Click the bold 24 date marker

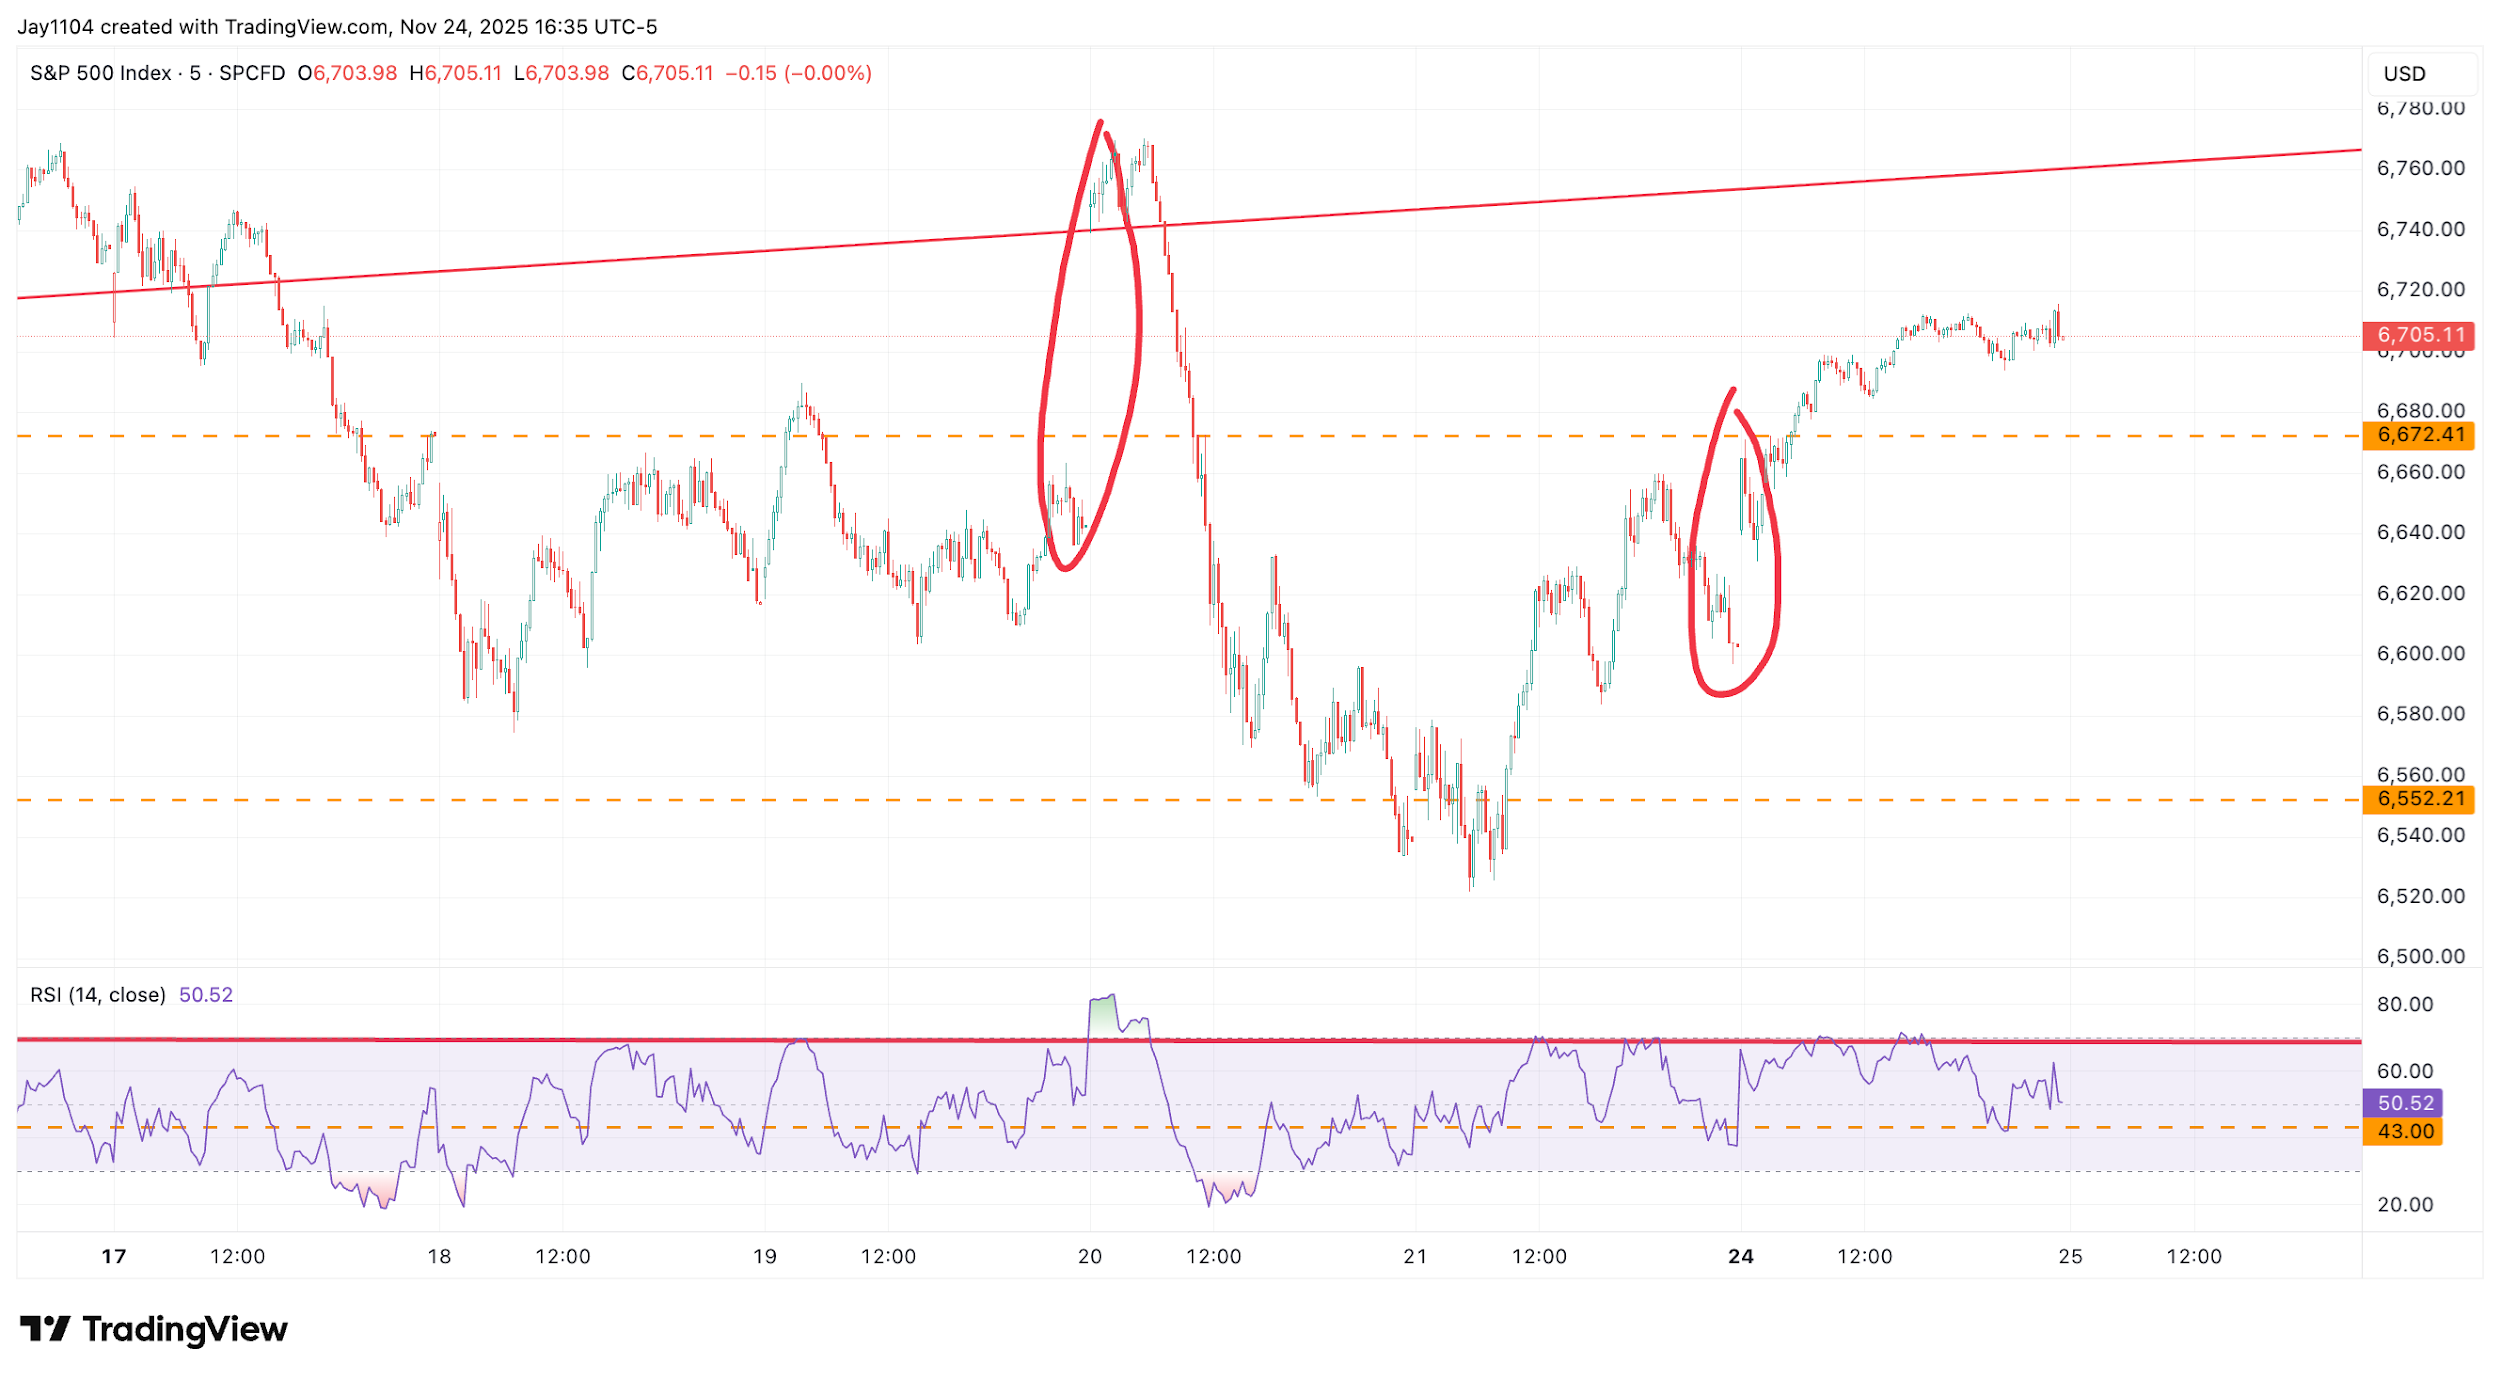coord(1741,1257)
